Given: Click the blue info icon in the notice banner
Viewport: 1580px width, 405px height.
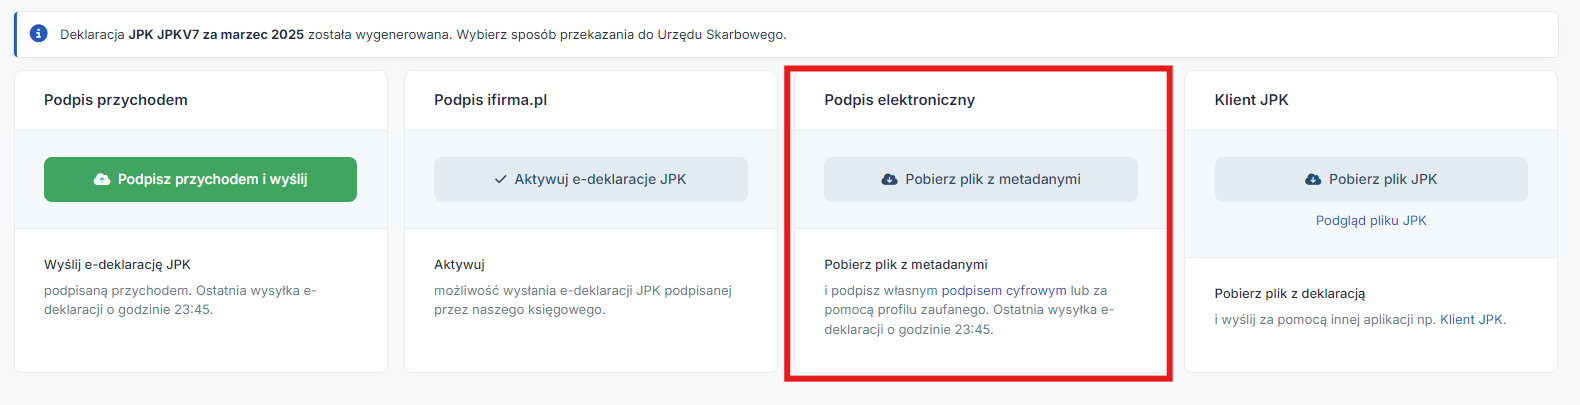Looking at the screenshot, I should 39,34.
